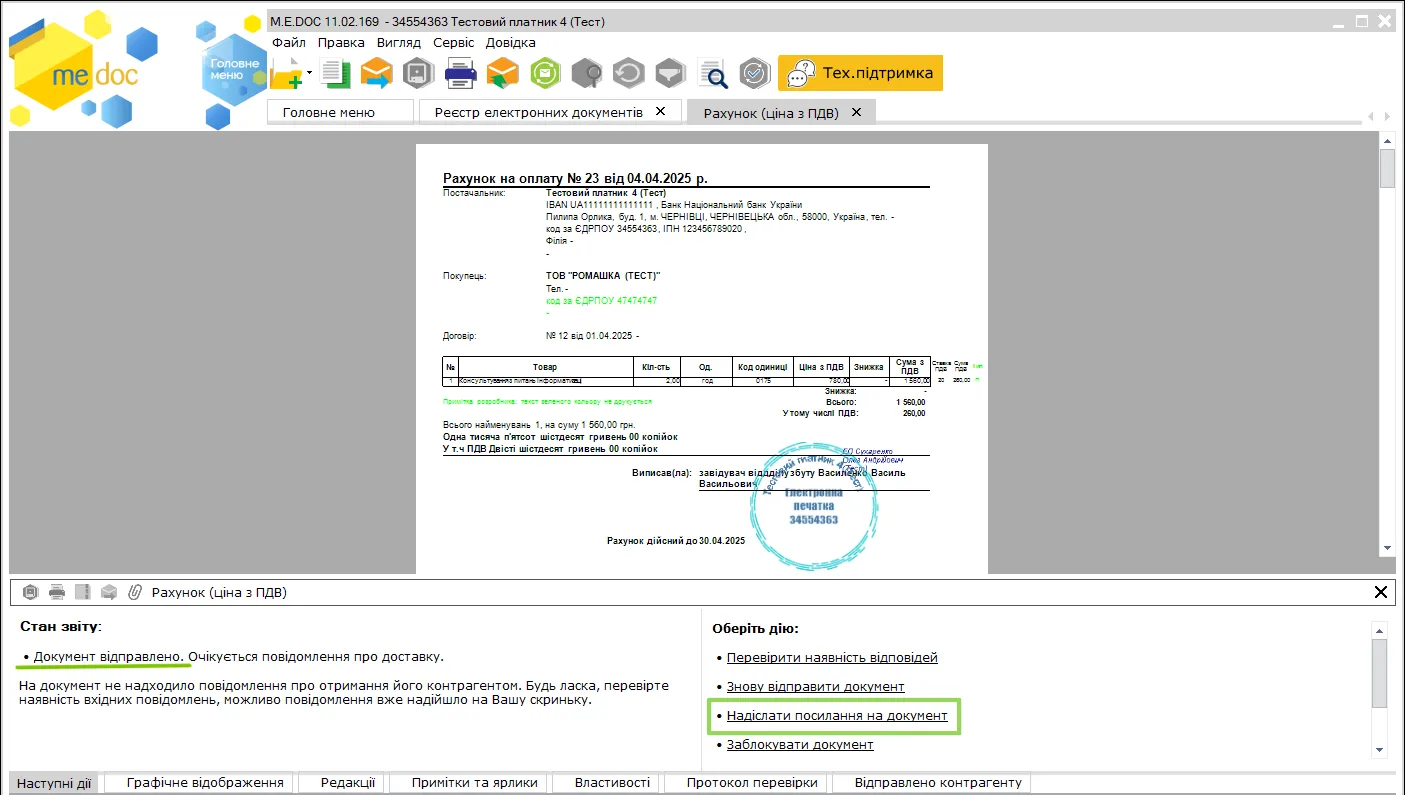Switch to Реєстр електронних документів tab
Screen dimensions: 1405x795
[538, 112]
